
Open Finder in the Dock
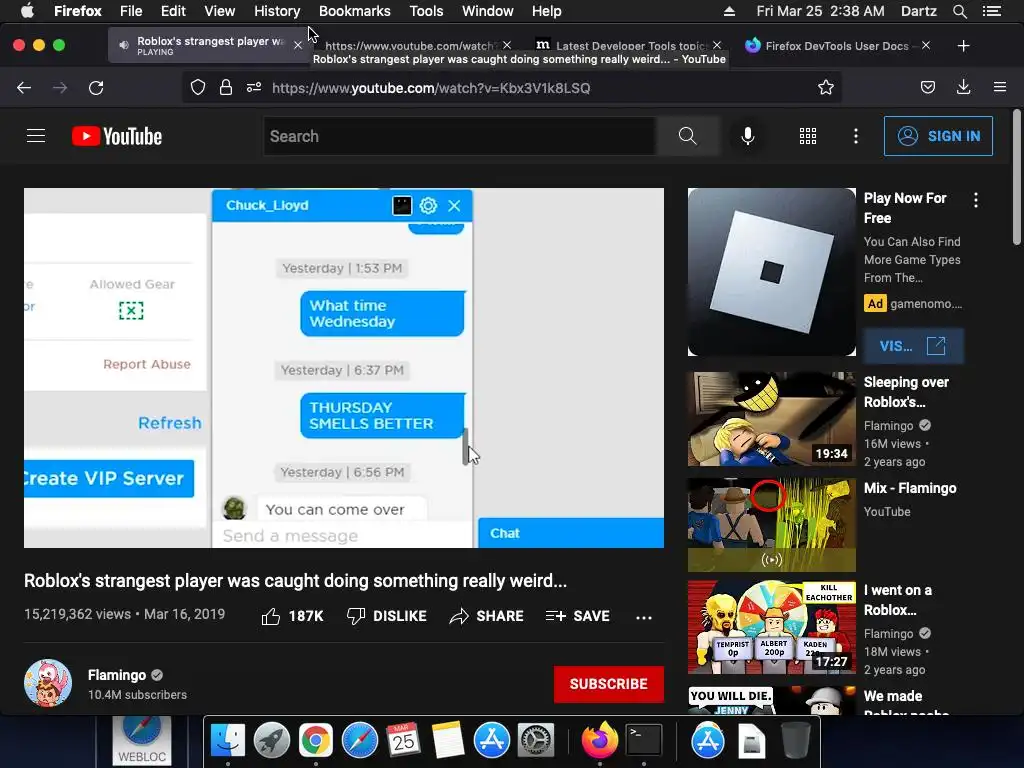[x=227, y=741]
